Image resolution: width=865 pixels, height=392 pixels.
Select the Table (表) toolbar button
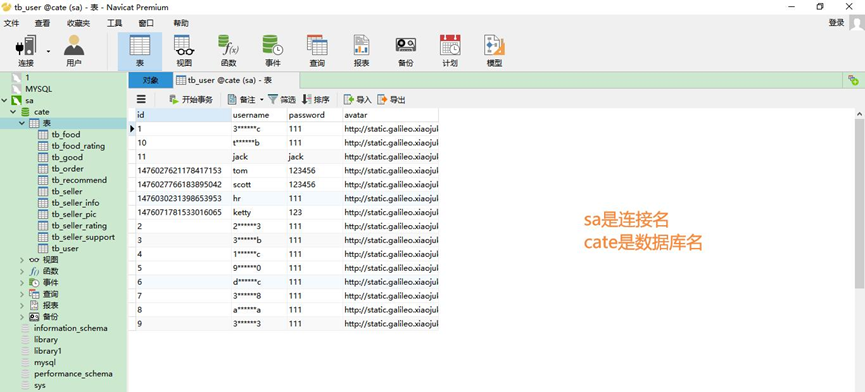140,51
